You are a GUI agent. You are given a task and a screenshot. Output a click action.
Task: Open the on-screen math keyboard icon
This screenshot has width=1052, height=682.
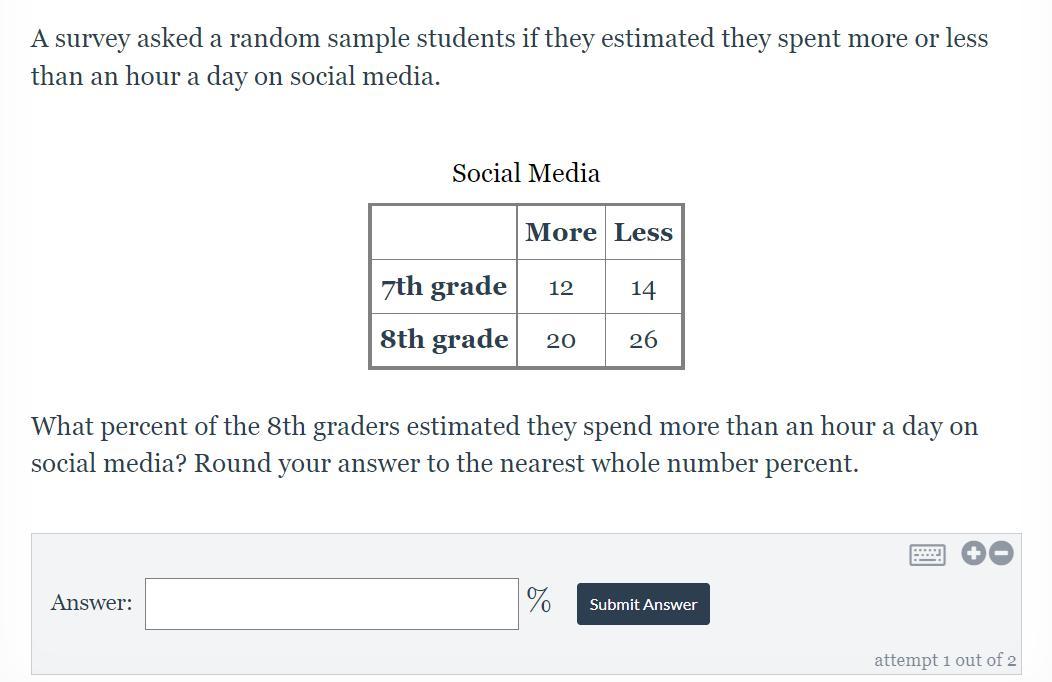[x=927, y=554]
